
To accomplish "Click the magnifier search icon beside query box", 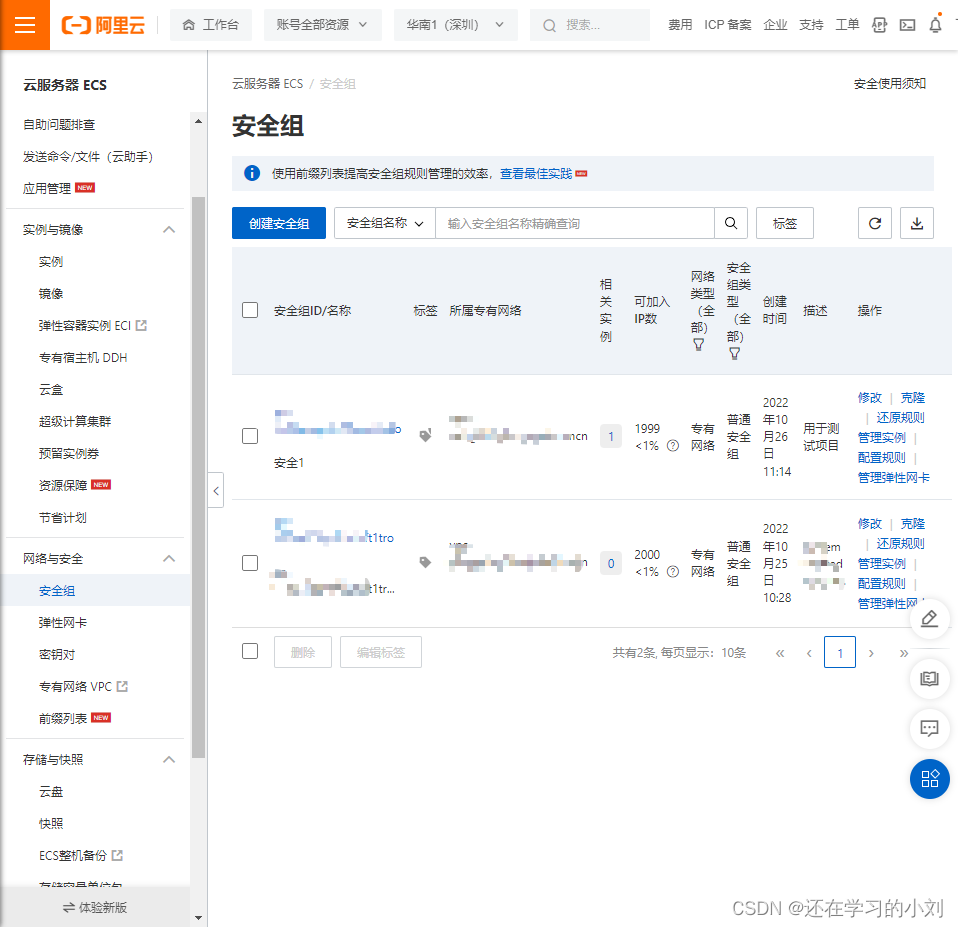I will [731, 224].
